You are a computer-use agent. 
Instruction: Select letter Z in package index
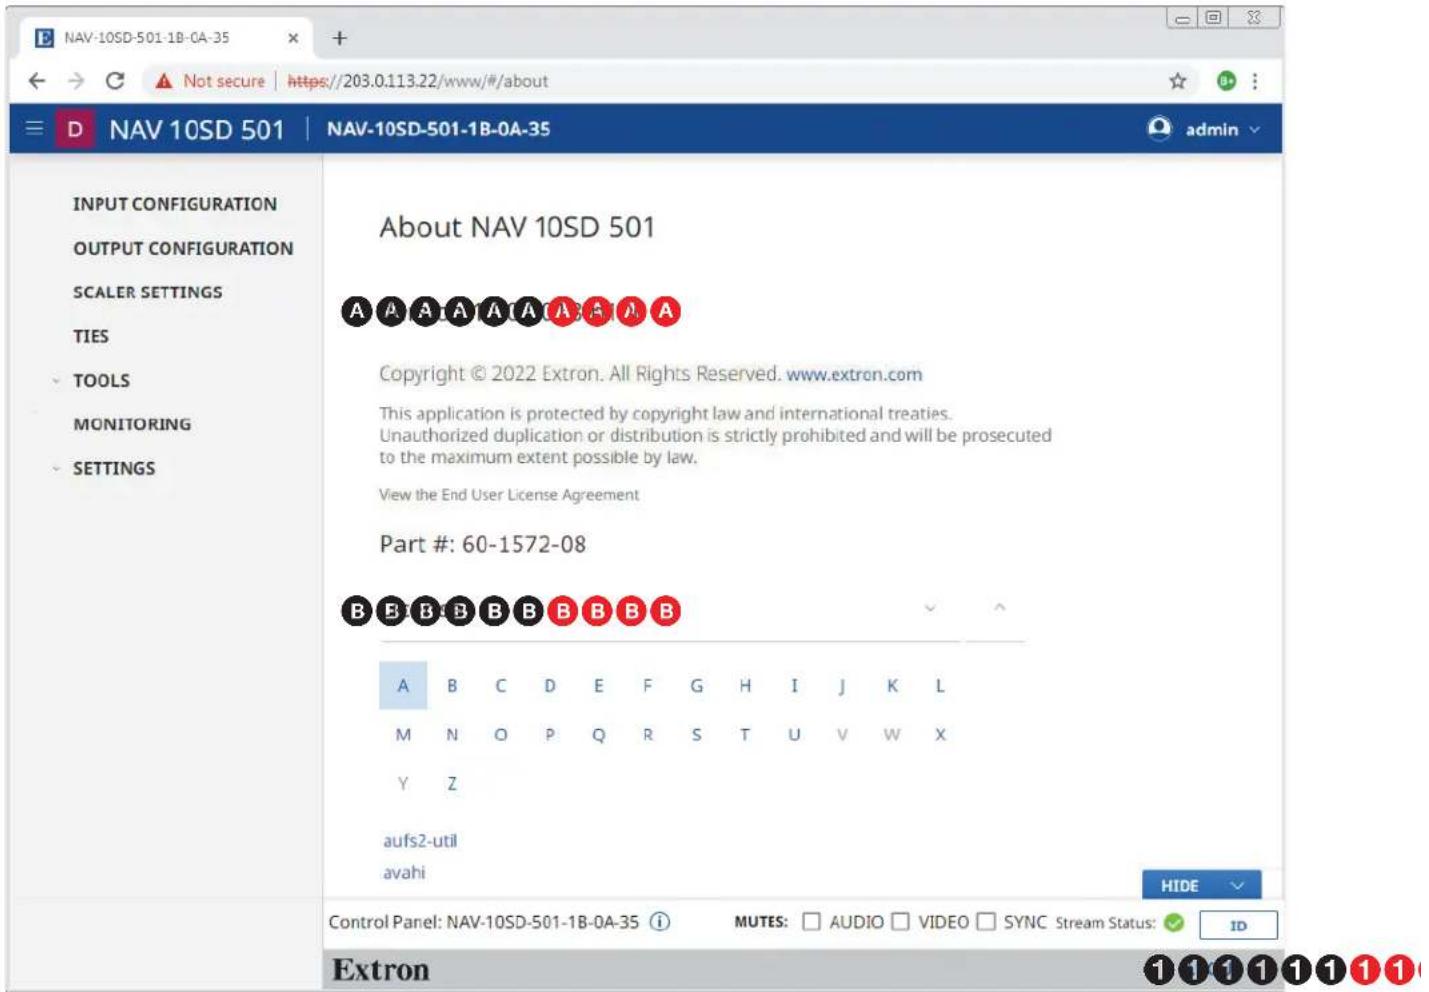click(452, 783)
